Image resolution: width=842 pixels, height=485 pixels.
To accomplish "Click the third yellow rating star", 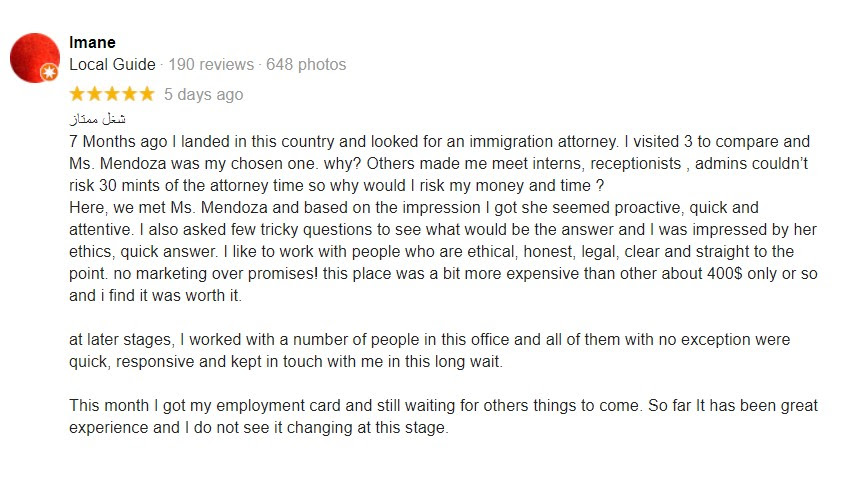I will pos(112,94).
